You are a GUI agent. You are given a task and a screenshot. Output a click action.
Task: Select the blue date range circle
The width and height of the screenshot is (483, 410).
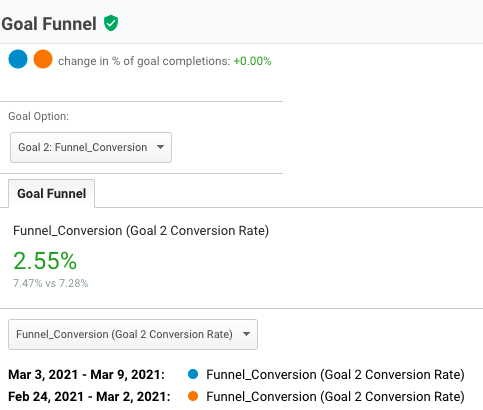tap(18, 59)
